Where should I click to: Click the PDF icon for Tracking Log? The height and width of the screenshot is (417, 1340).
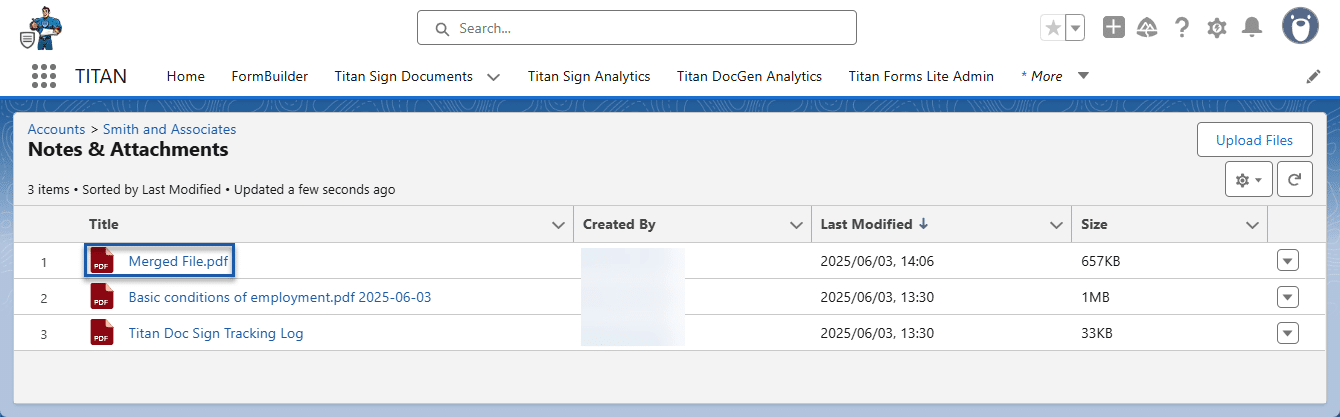tap(101, 333)
